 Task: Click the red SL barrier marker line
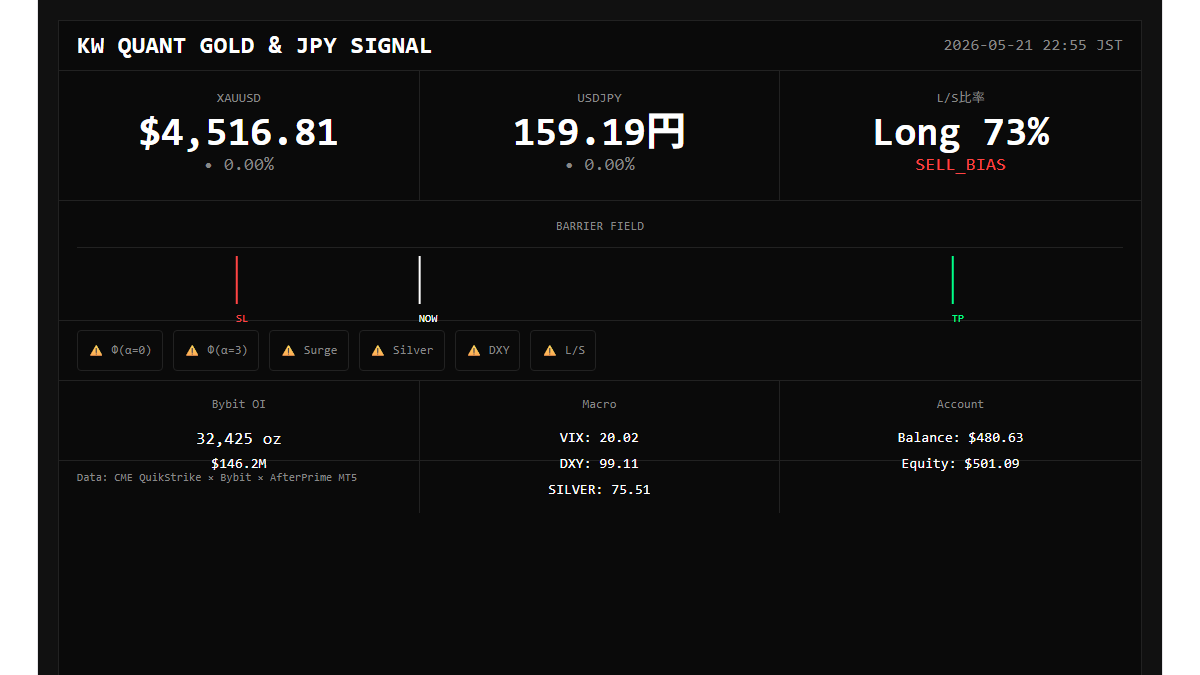pyautogui.click(x=237, y=280)
